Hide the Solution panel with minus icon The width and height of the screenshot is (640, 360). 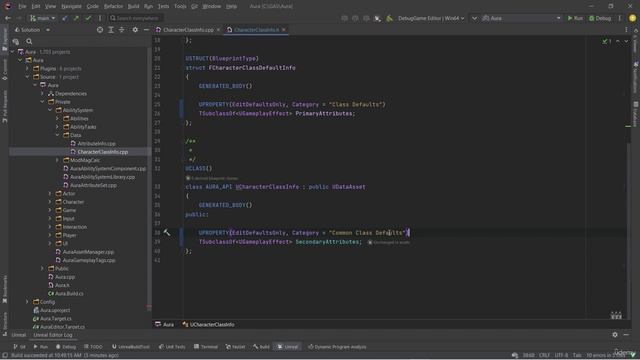(x=146, y=30)
